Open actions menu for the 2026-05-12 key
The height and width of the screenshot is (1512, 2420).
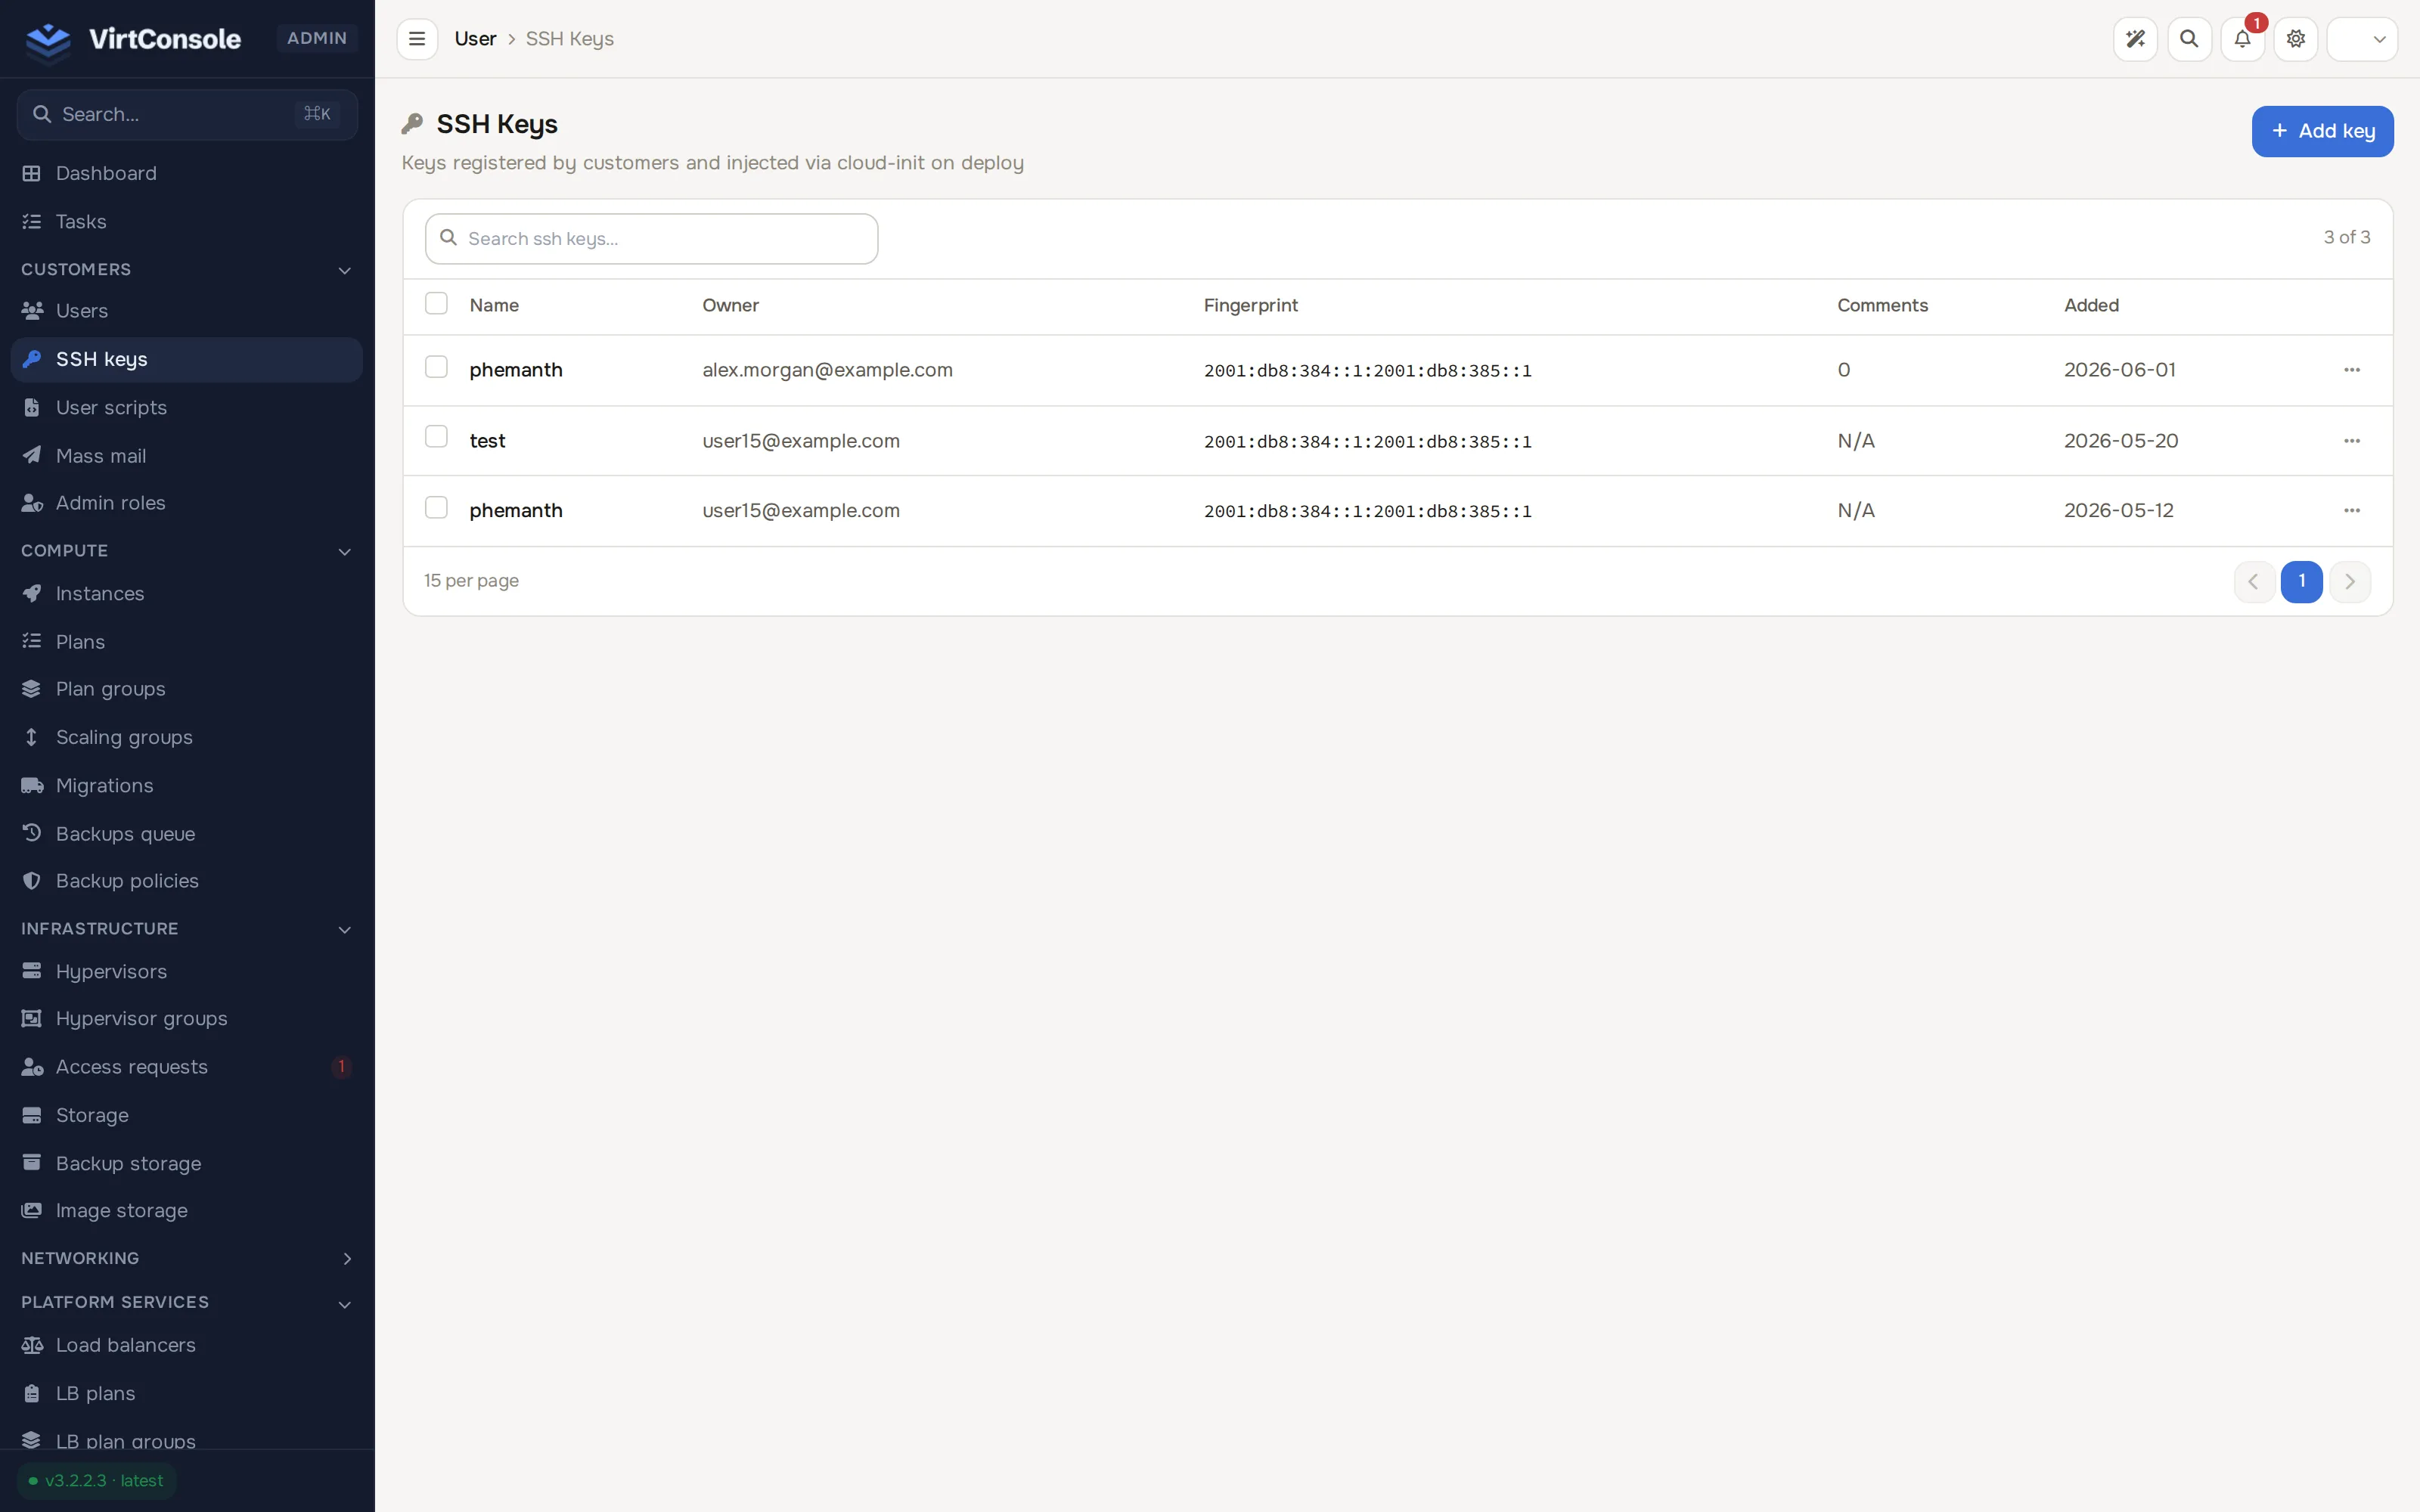[2352, 511]
